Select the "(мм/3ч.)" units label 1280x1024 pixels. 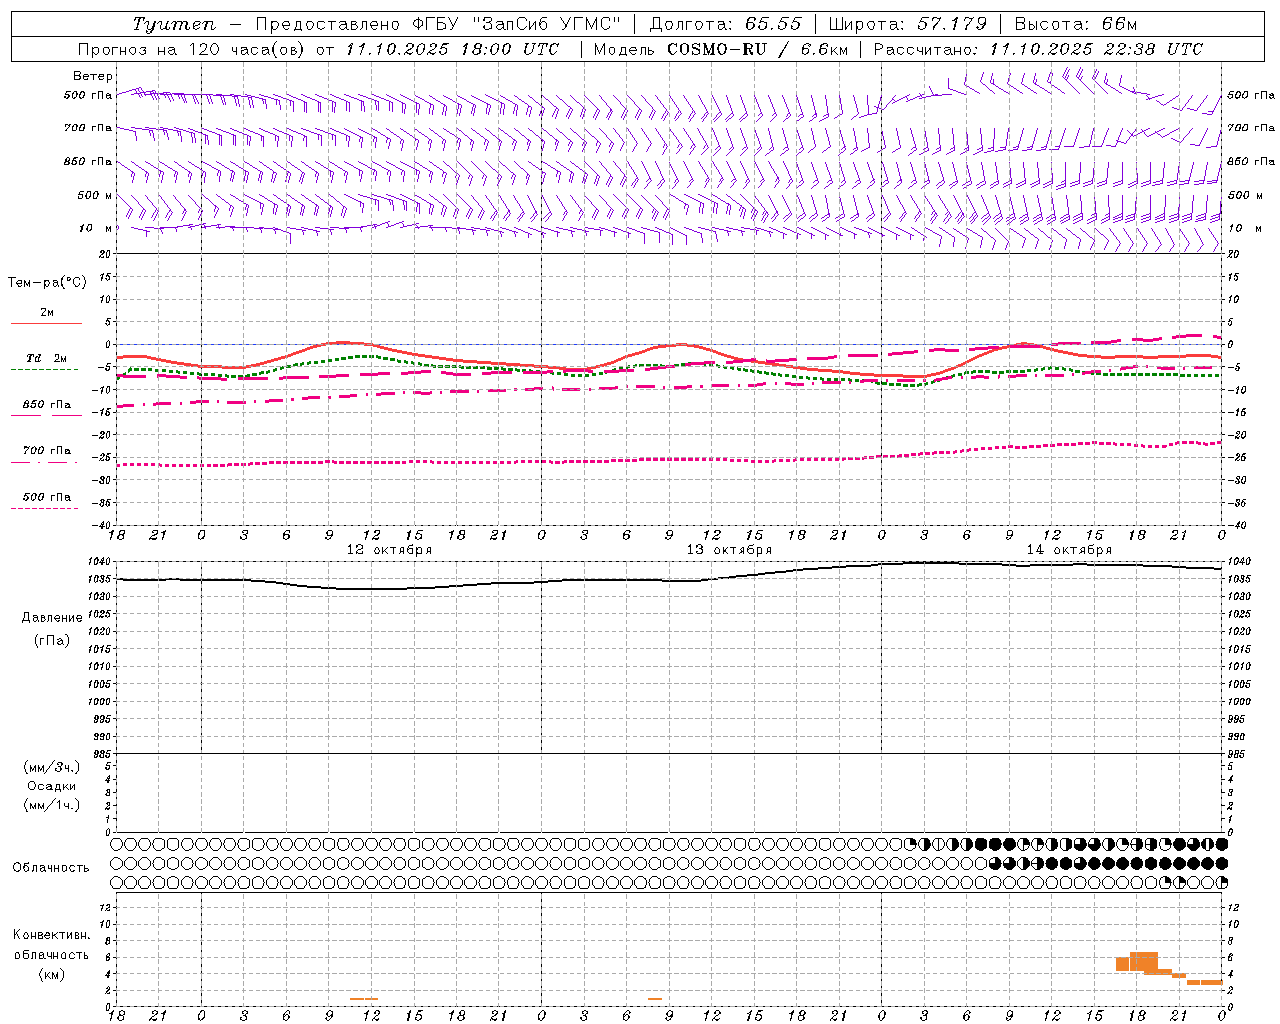pos(52,767)
